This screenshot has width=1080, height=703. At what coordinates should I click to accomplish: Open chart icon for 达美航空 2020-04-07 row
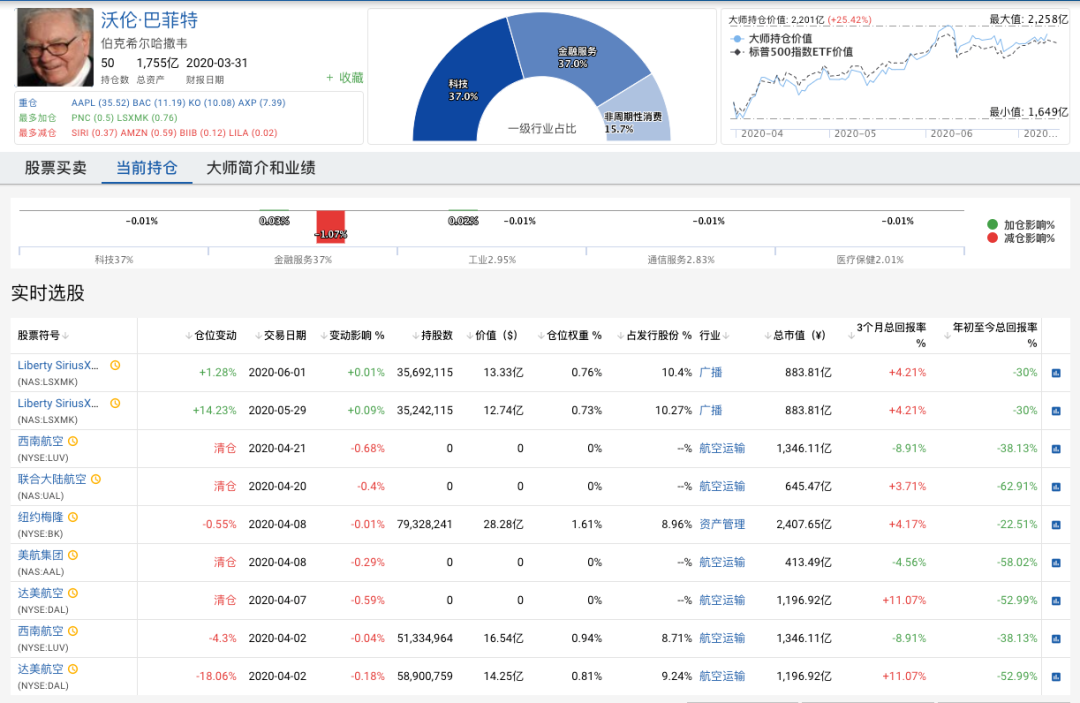[1056, 600]
